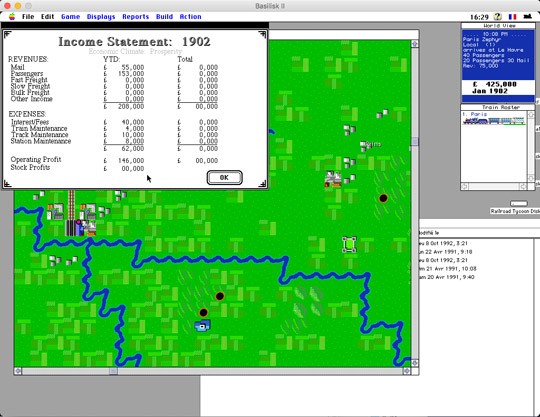Click the map's vertical scrollbar up arrow
This screenshot has height=417, width=540.
[x=415, y=43]
